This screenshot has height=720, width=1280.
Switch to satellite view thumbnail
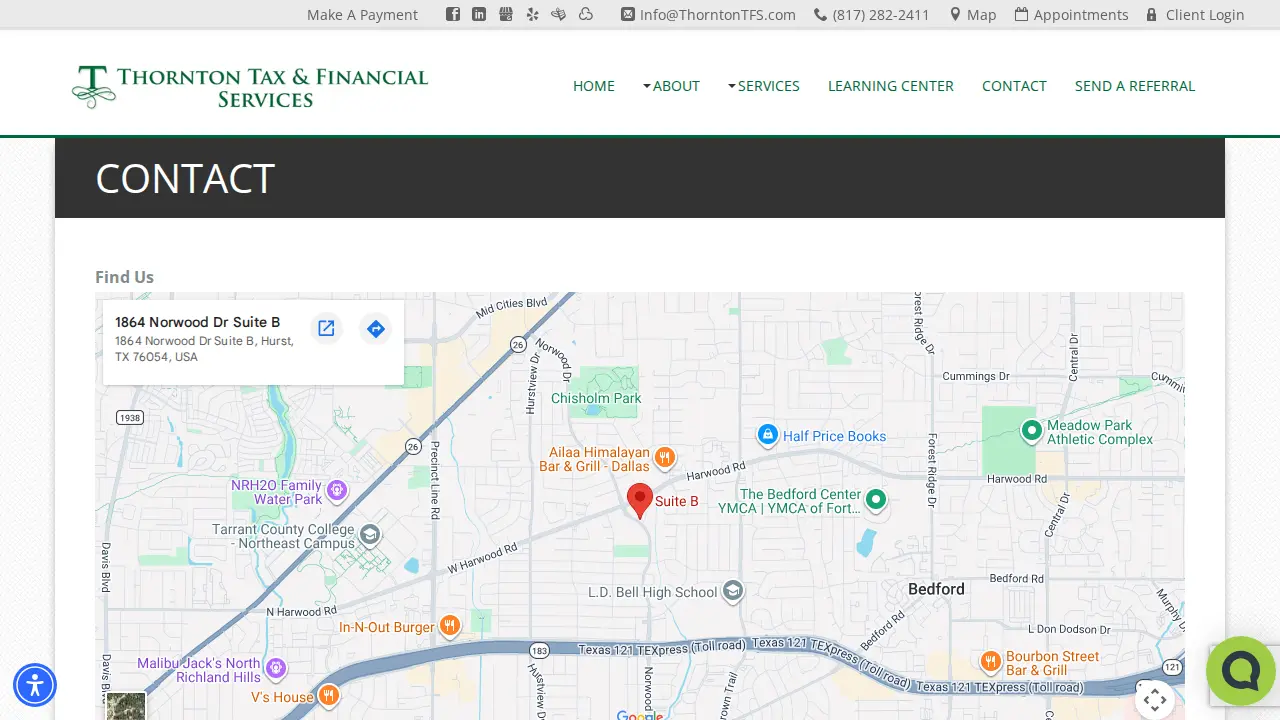(x=126, y=706)
